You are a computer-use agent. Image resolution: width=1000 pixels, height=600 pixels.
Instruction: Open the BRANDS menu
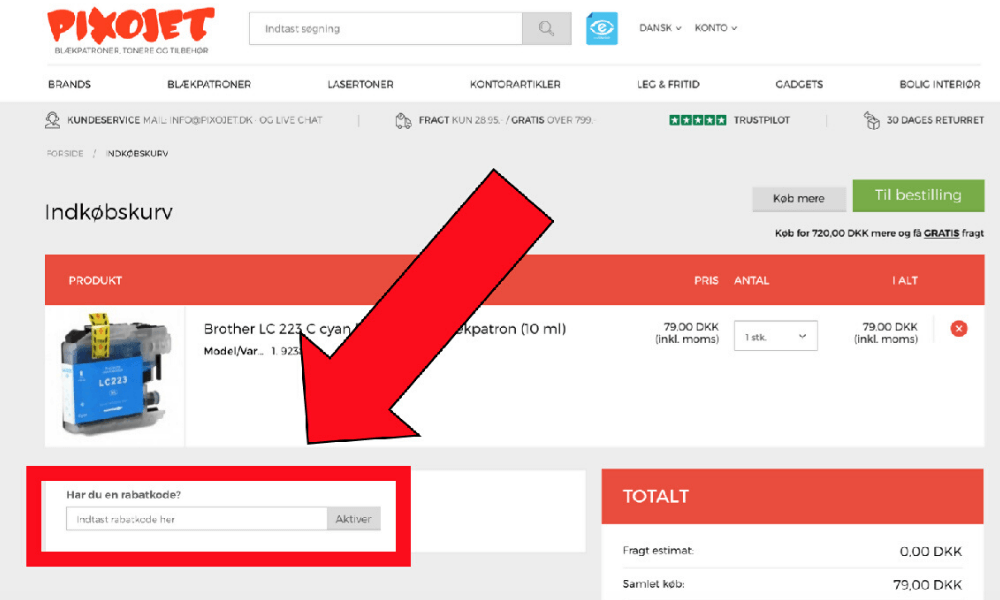pyautogui.click(x=69, y=85)
